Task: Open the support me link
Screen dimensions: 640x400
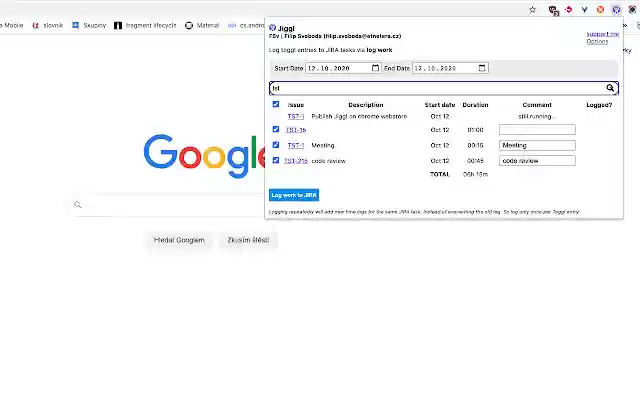Action: click(x=603, y=34)
